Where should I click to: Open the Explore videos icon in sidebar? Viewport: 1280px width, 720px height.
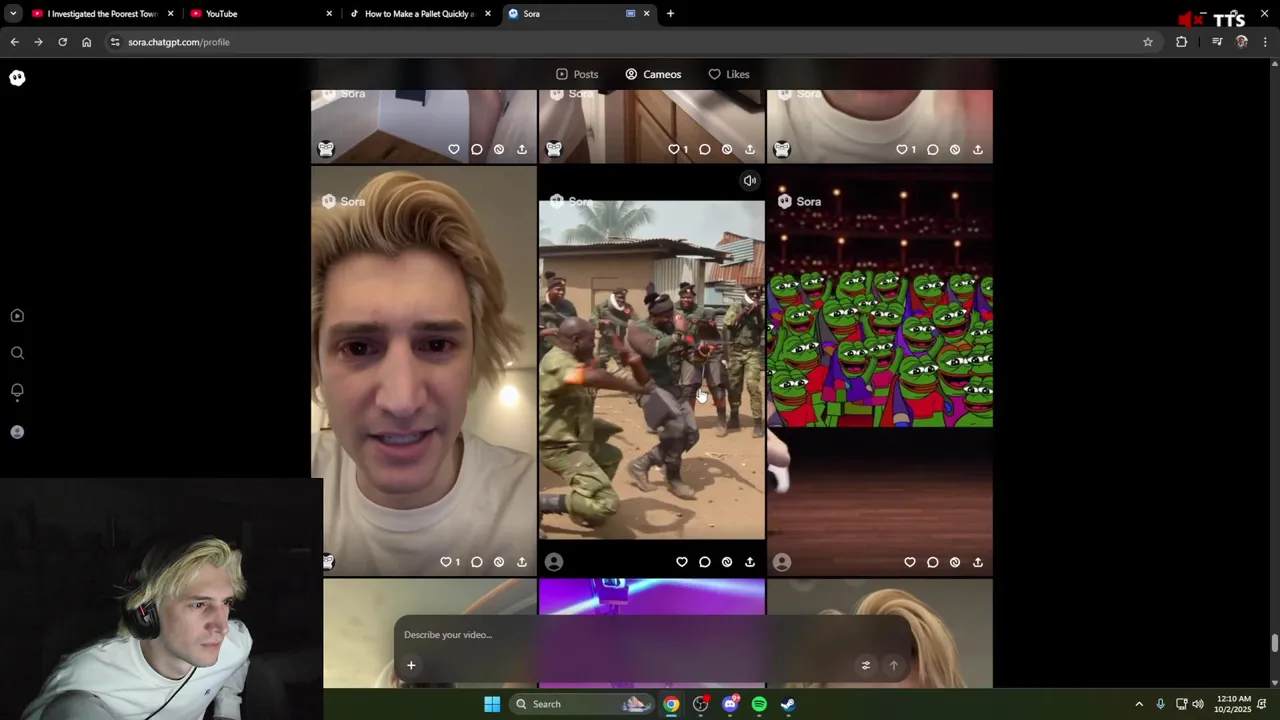tap(17, 316)
